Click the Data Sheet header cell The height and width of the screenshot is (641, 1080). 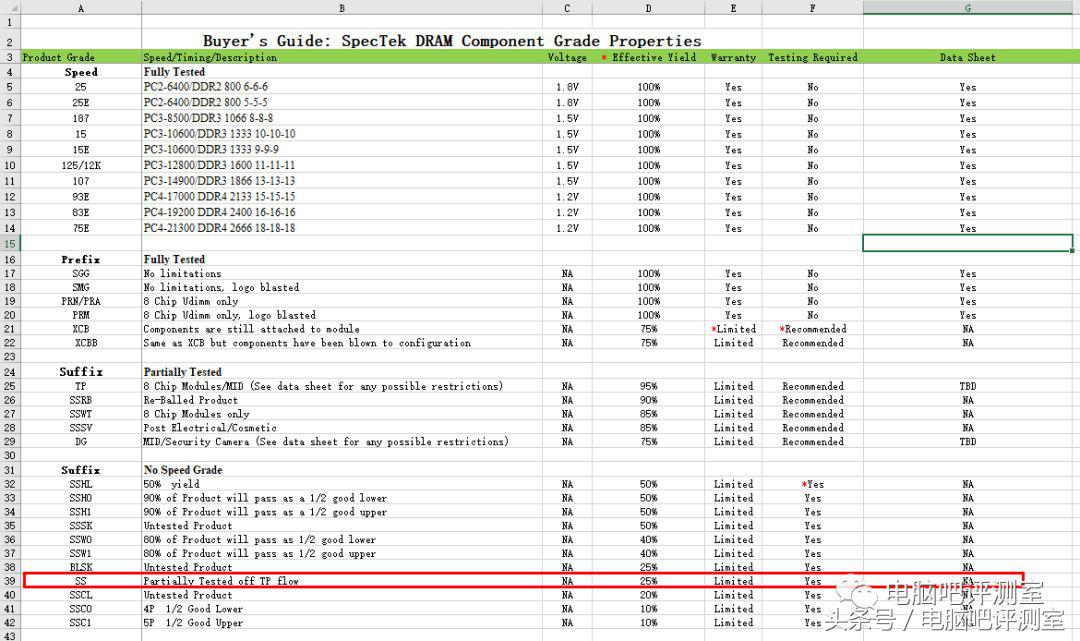(968, 57)
